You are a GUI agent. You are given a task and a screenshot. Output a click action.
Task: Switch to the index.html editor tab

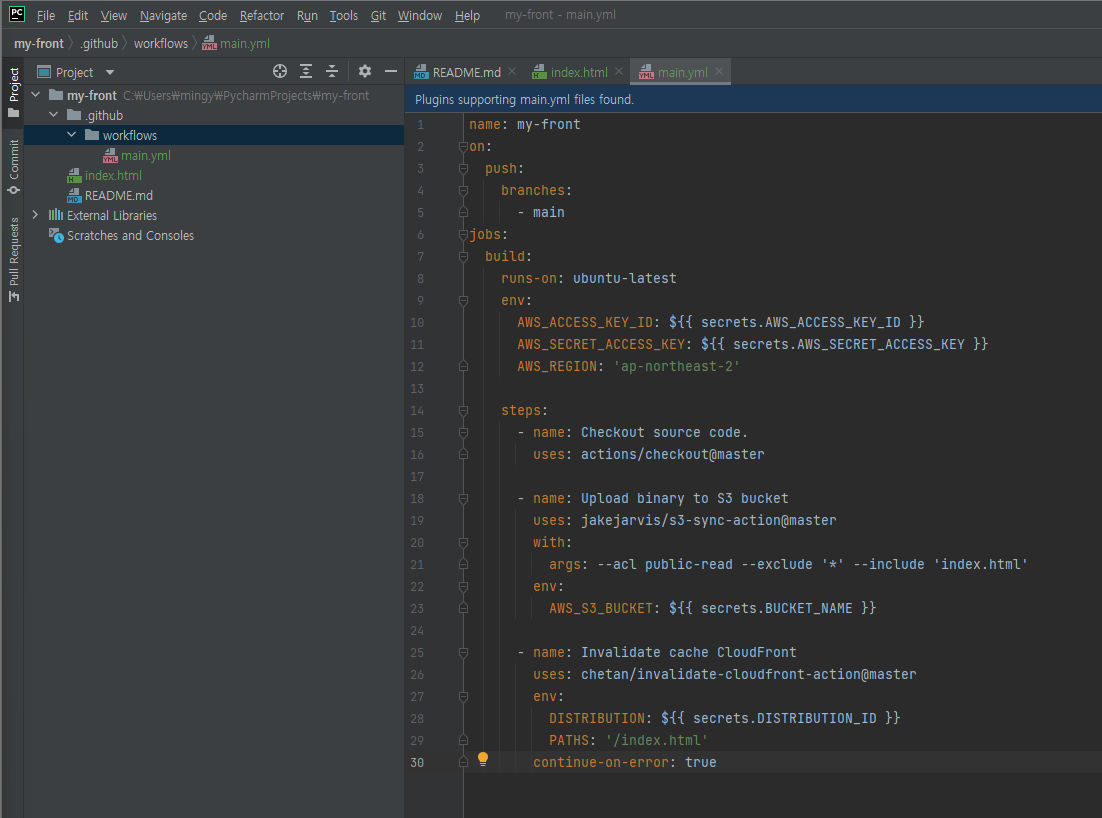pyautogui.click(x=578, y=72)
